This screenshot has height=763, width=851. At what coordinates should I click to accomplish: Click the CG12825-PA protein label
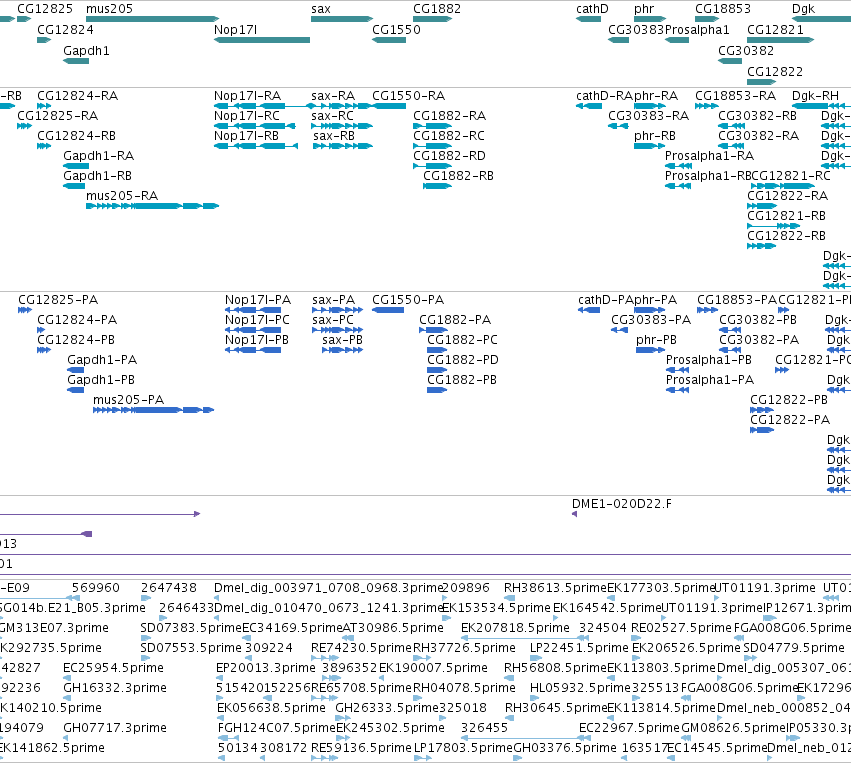pyautogui.click(x=58, y=300)
